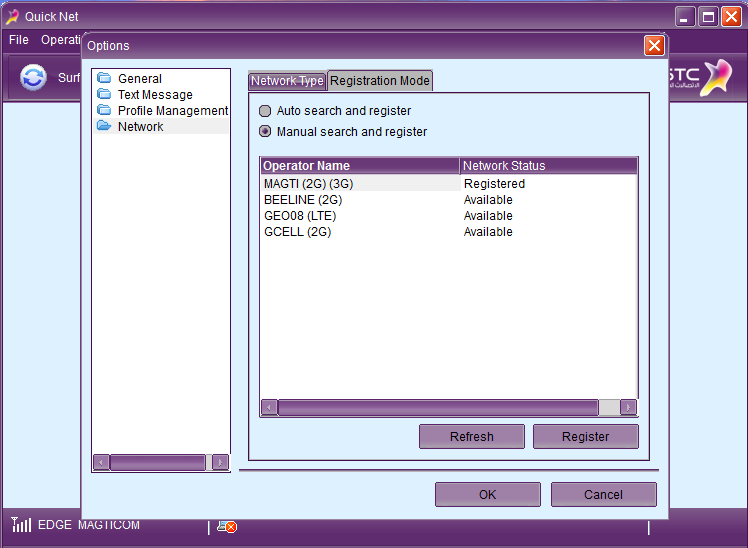
Task: Close the Quick Net main window
Action: (x=731, y=17)
